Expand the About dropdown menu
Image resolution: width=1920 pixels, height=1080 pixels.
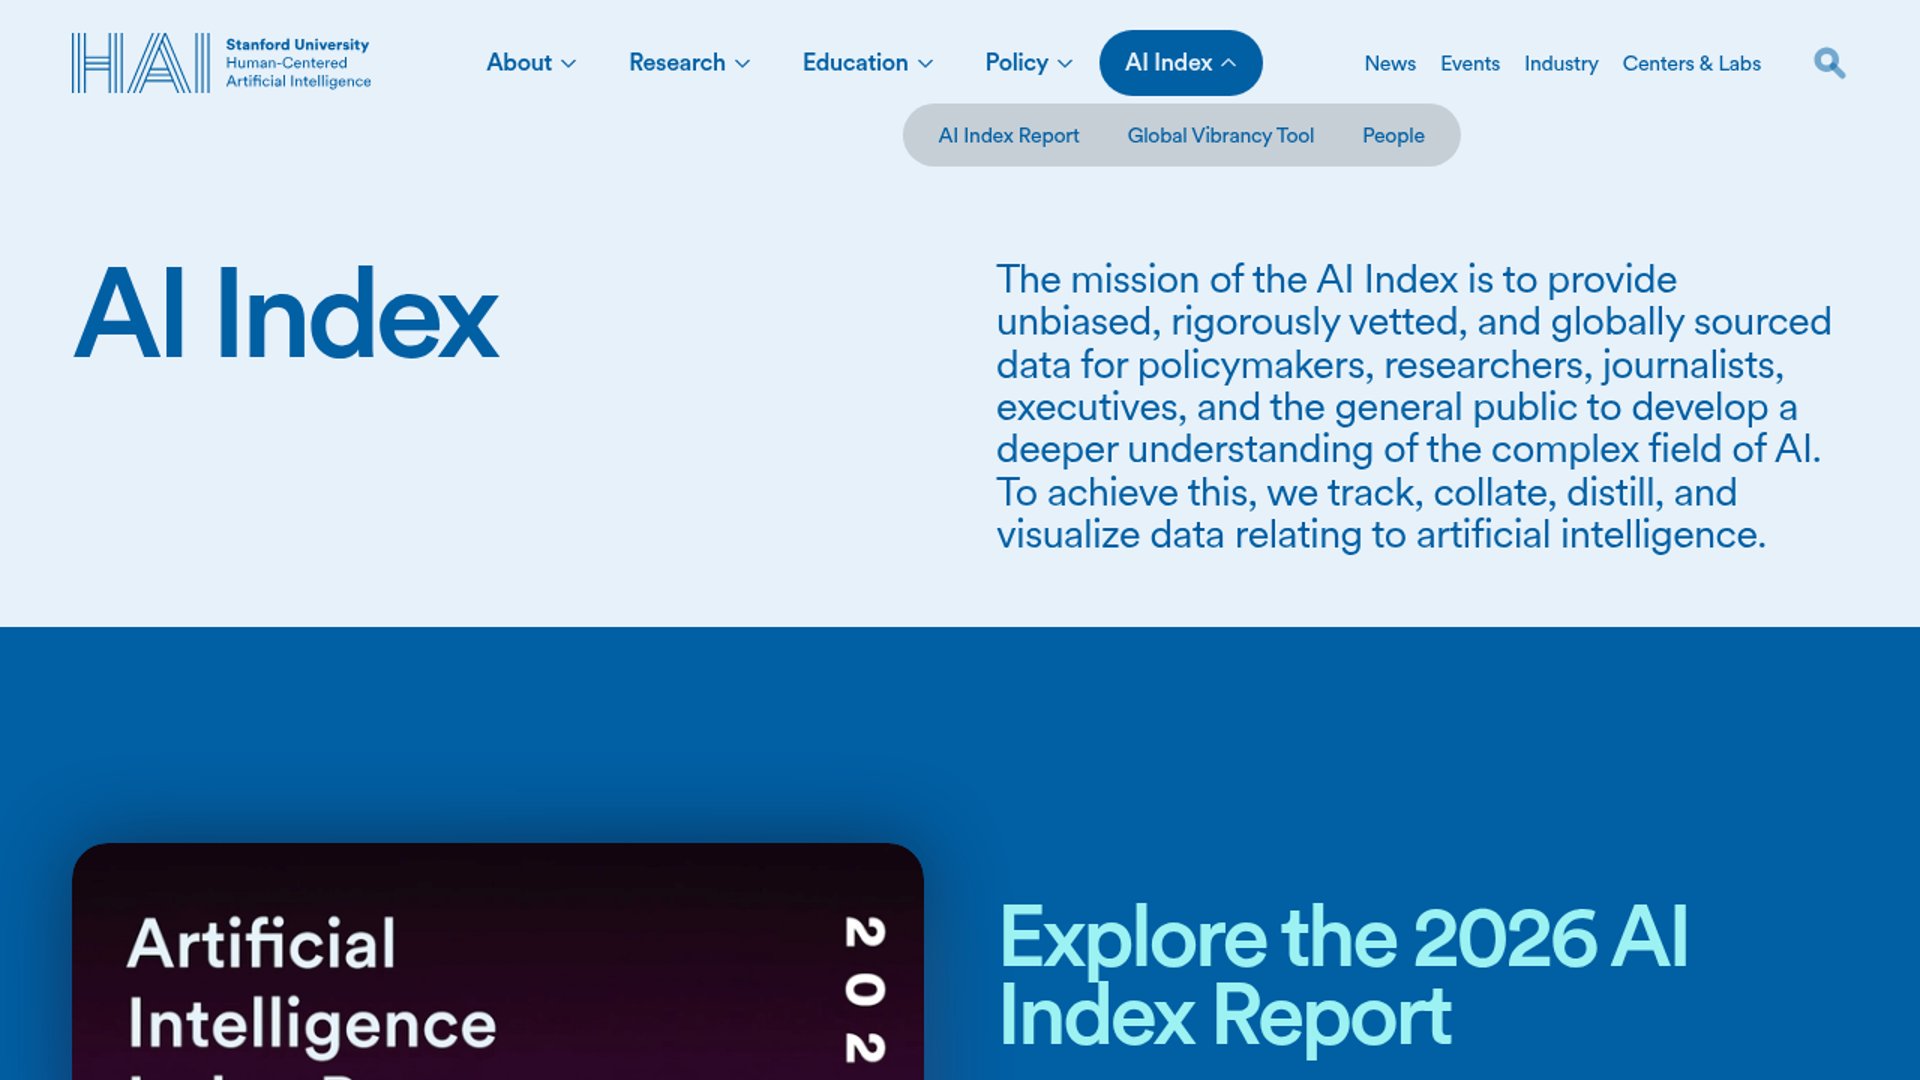coord(531,63)
